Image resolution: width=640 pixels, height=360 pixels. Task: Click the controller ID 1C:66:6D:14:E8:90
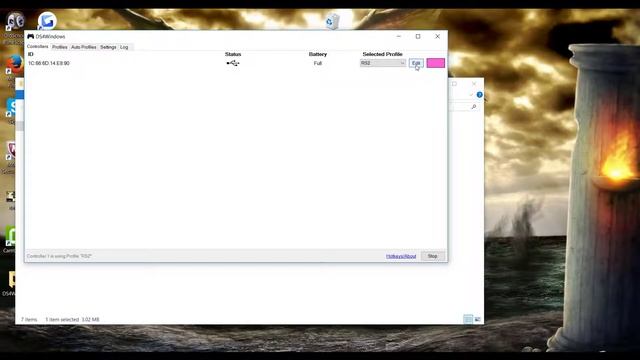49,63
